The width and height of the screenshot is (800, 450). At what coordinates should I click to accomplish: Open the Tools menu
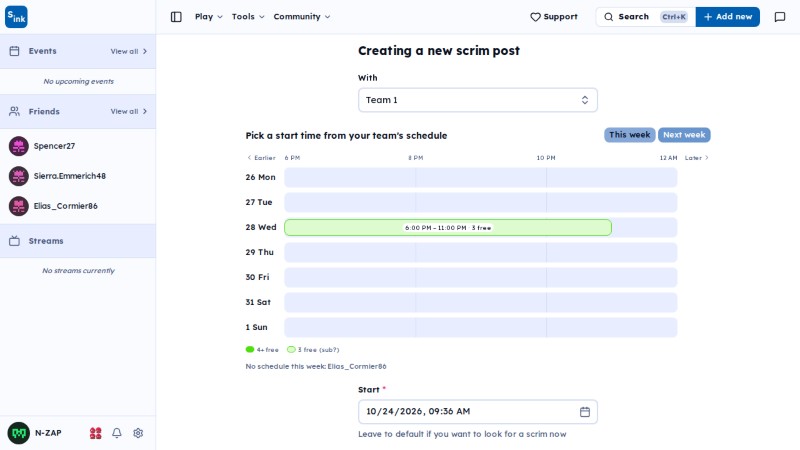pyautogui.click(x=248, y=17)
